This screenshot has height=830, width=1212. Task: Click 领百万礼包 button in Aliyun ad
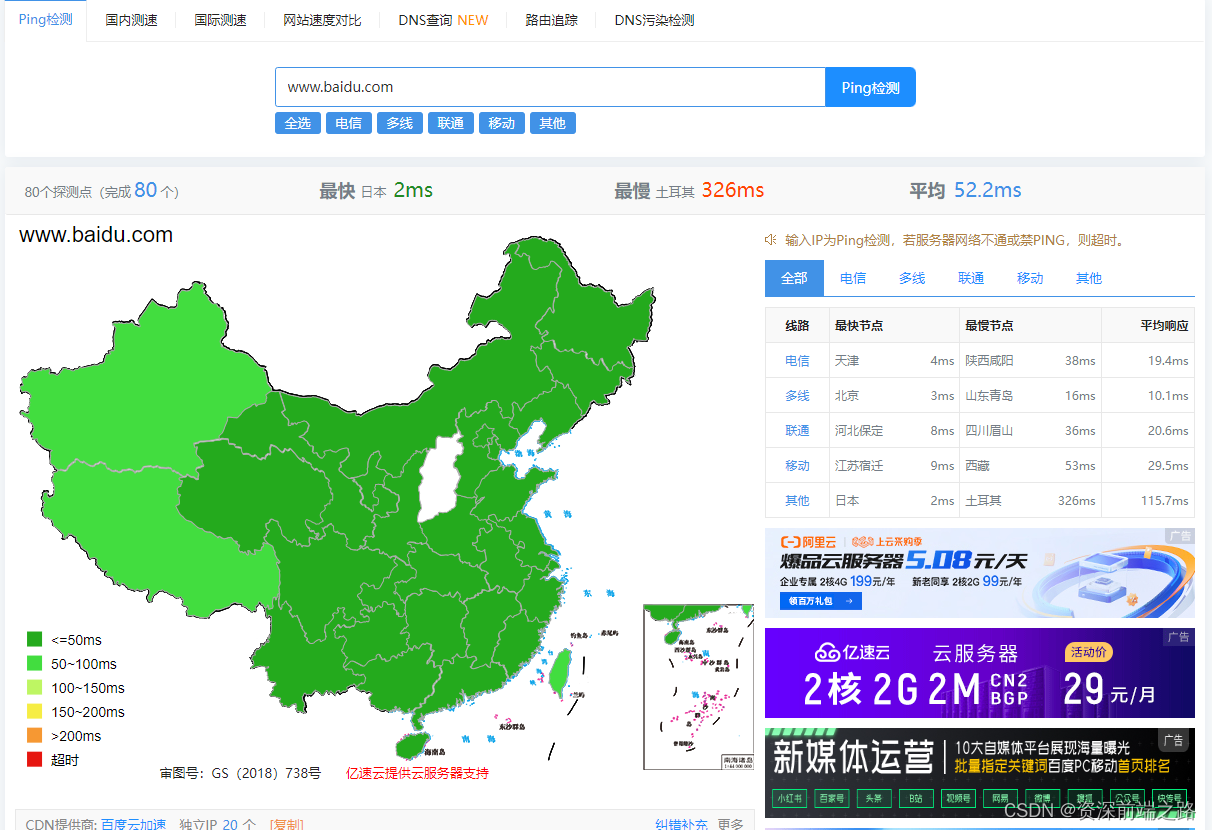(x=821, y=601)
